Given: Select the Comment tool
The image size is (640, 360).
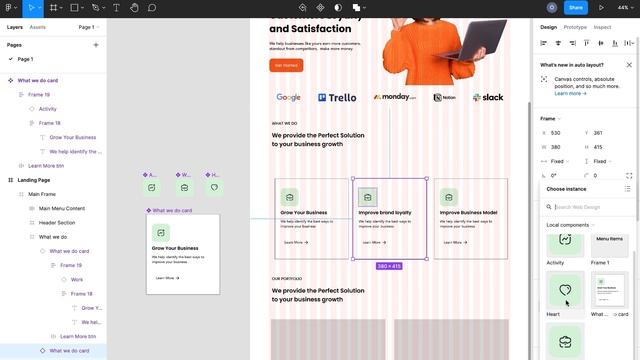Looking at the screenshot, I should pyautogui.click(x=152, y=8).
